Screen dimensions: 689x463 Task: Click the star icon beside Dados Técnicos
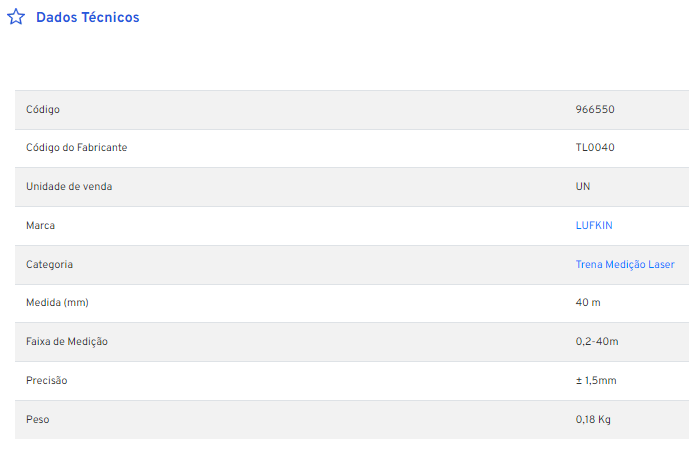(x=16, y=17)
